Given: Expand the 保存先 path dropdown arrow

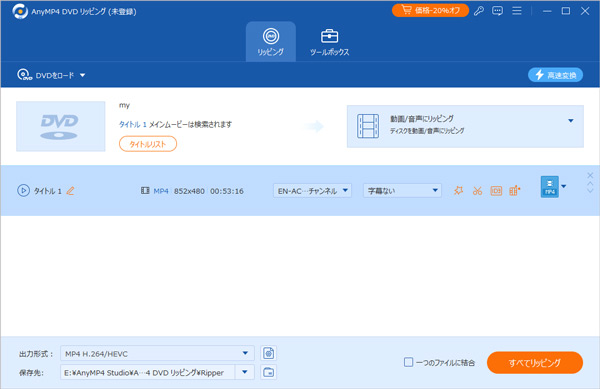Looking at the screenshot, I should pyautogui.click(x=245, y=372).
